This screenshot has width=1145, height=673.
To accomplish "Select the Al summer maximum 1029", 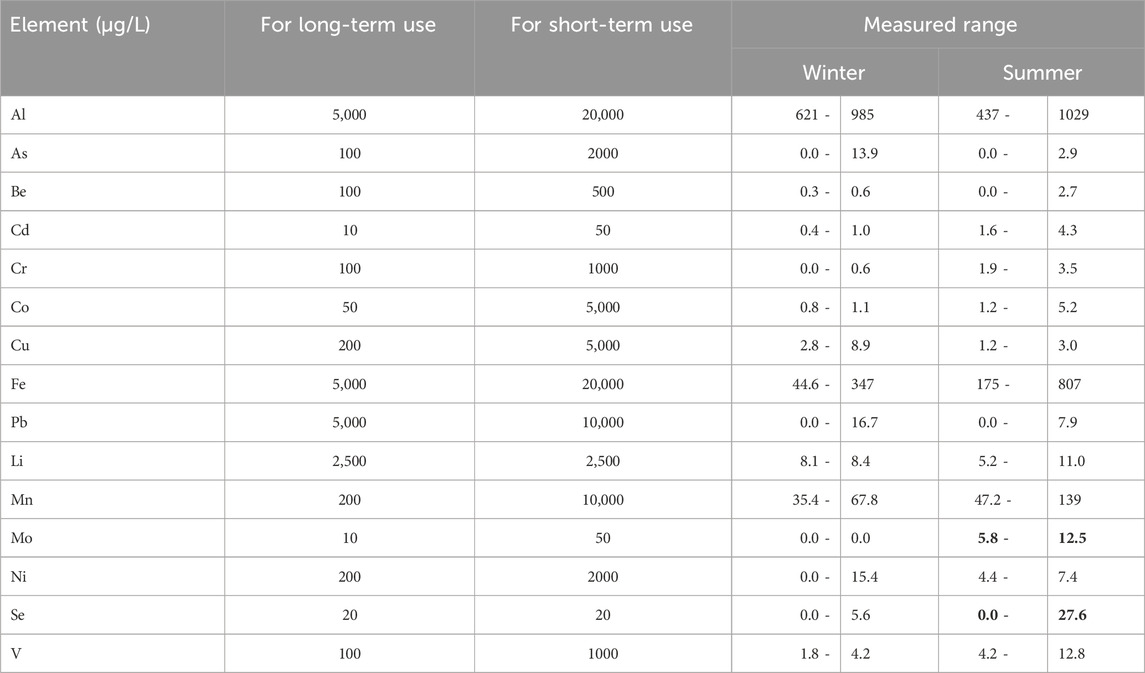I will tap(1073, 115).
